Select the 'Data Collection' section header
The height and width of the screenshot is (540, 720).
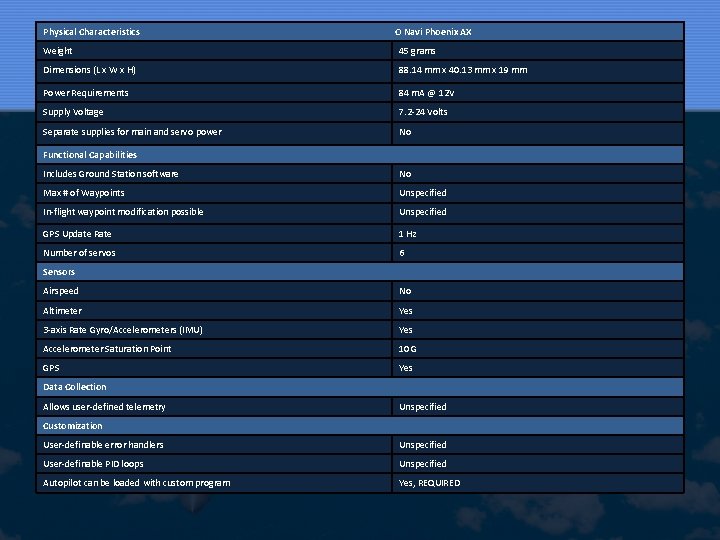[74, 387]
